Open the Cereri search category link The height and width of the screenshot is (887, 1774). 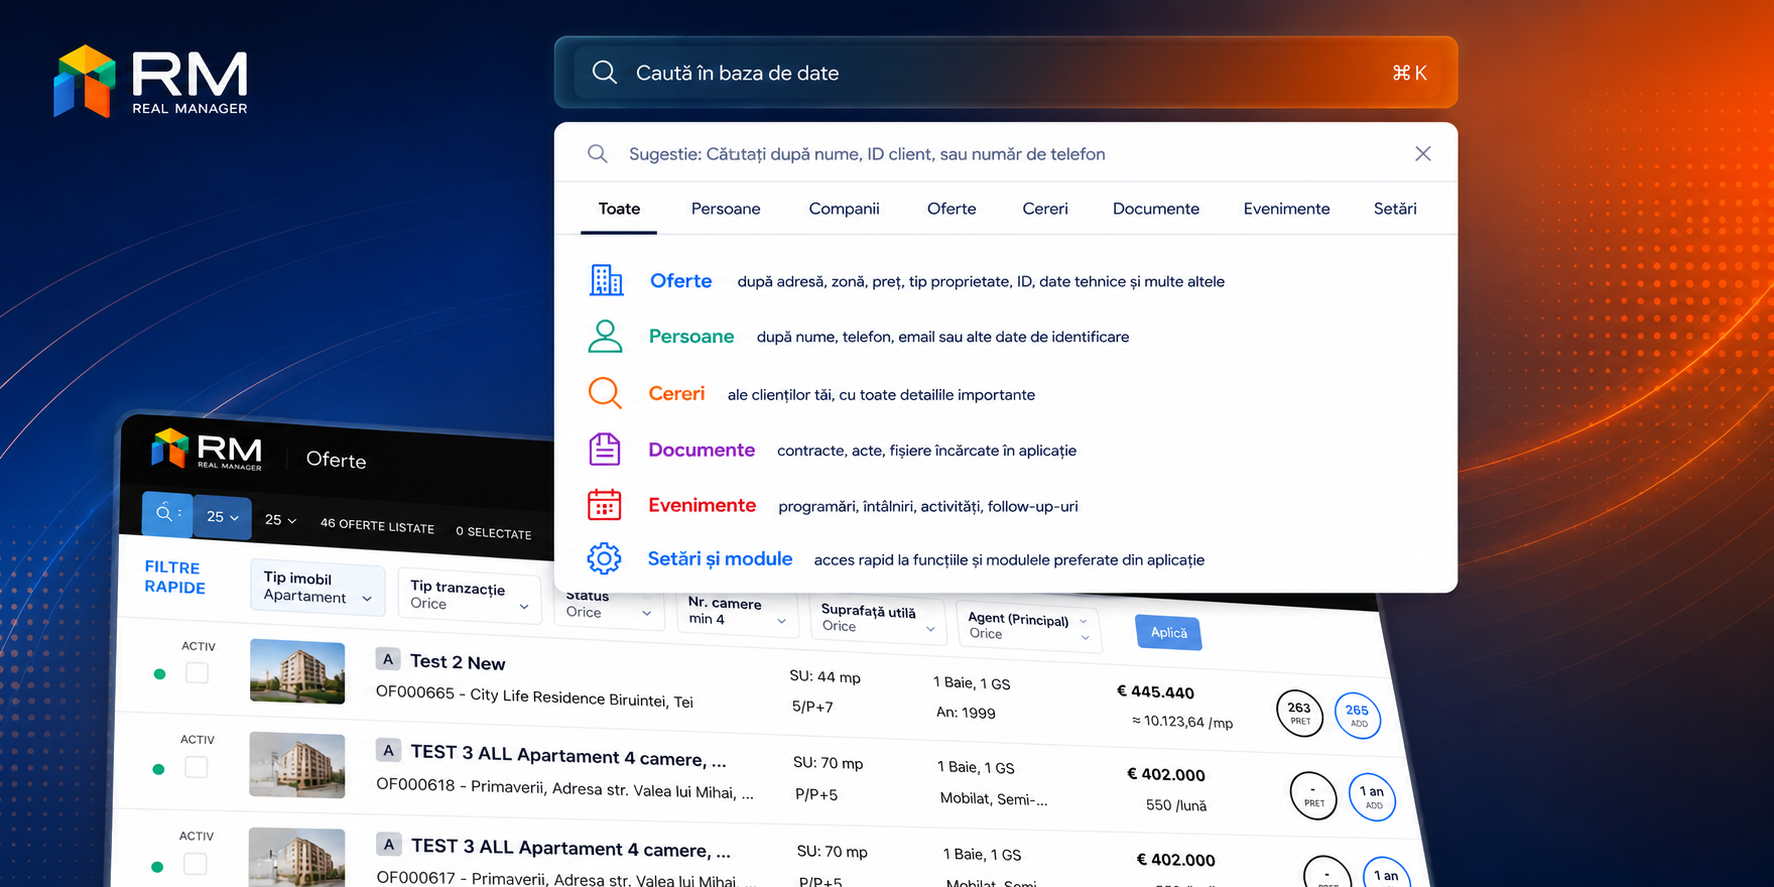point(676,393)
